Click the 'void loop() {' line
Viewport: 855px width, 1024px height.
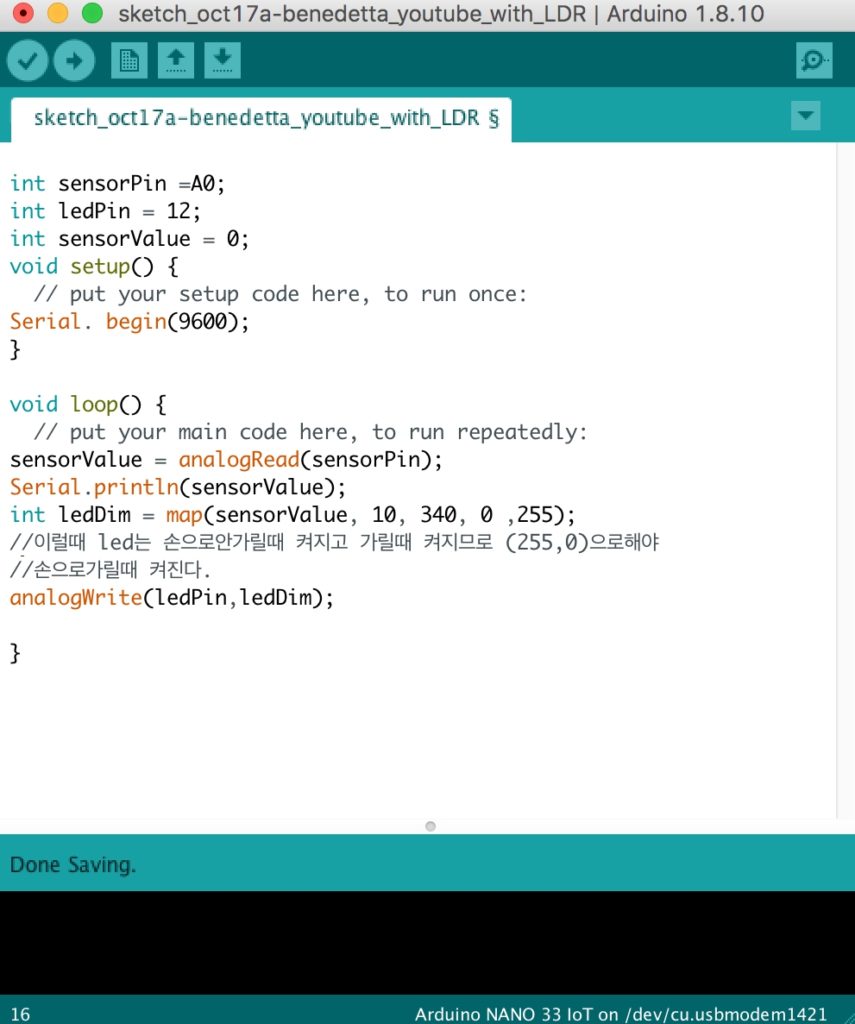click(88, 404)
